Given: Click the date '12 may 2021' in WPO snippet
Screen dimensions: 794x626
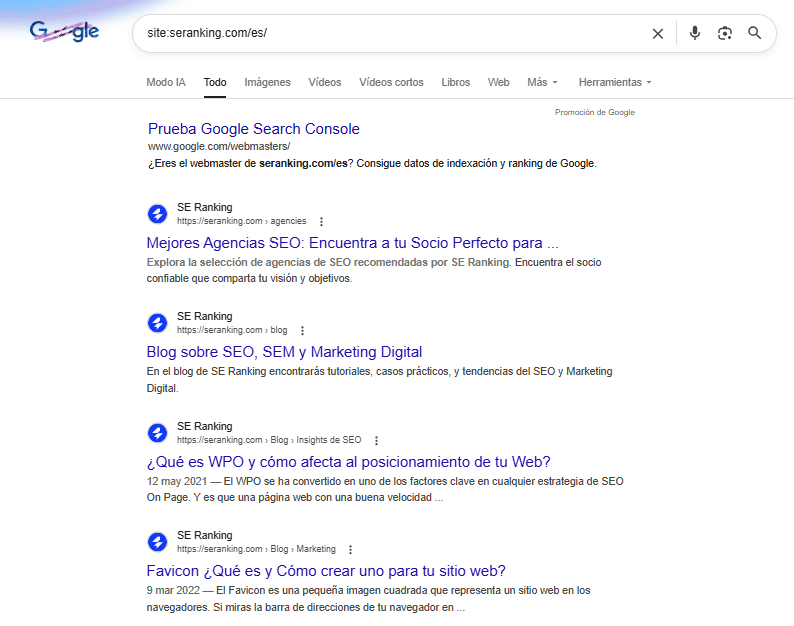Looking at the screenshot, I should (x=177, y=481).
